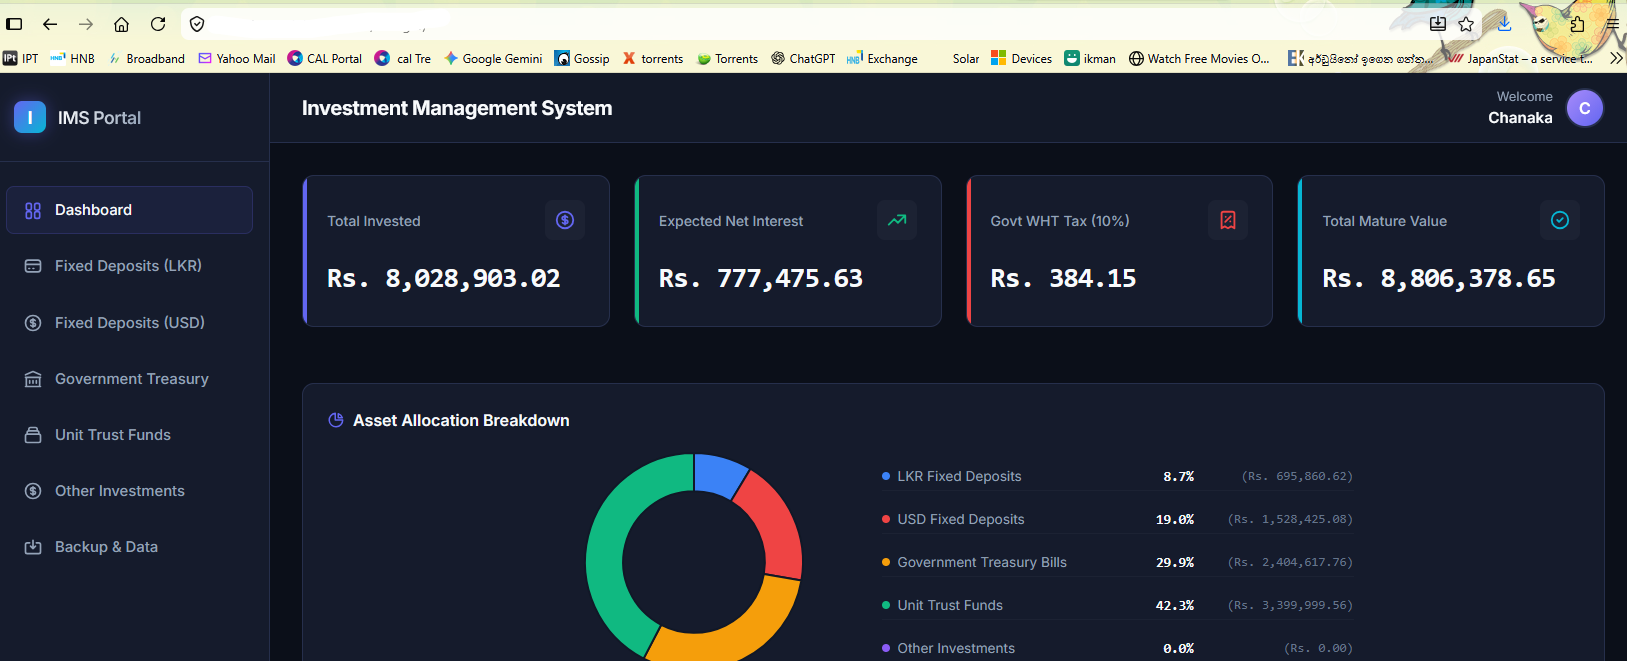Go to Fixed Deposits (USD) section

[129, 322]
